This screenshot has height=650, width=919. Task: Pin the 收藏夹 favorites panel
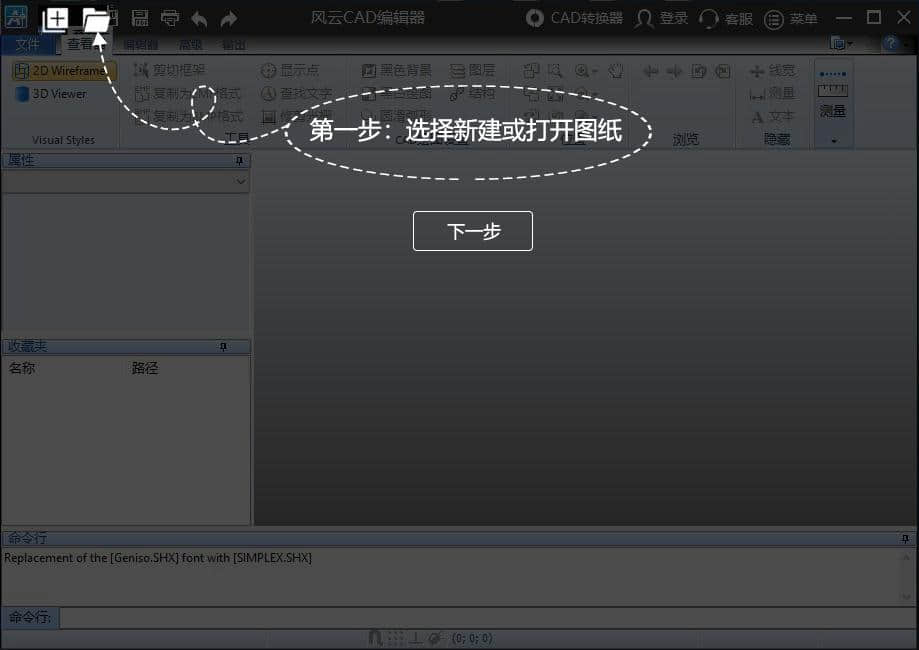tap(223, 347)
